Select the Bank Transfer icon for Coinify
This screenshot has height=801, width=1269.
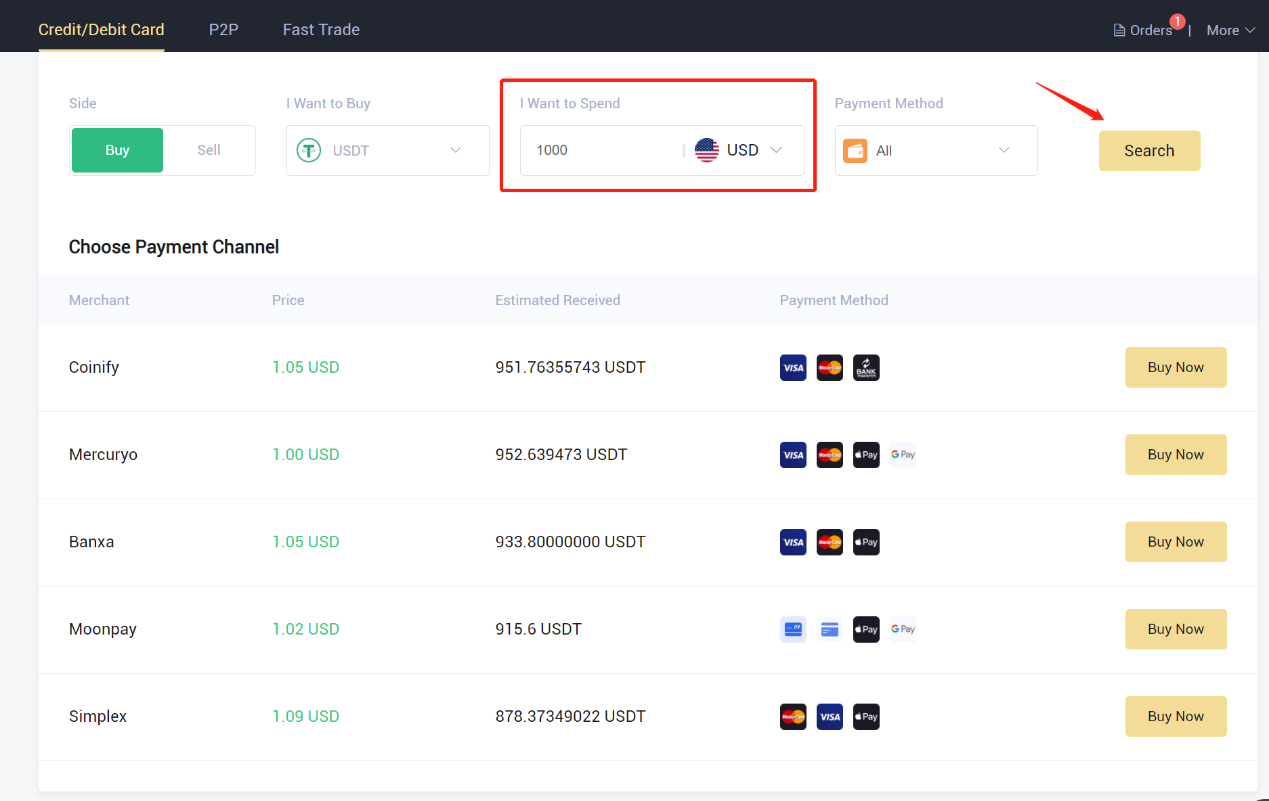866,367
